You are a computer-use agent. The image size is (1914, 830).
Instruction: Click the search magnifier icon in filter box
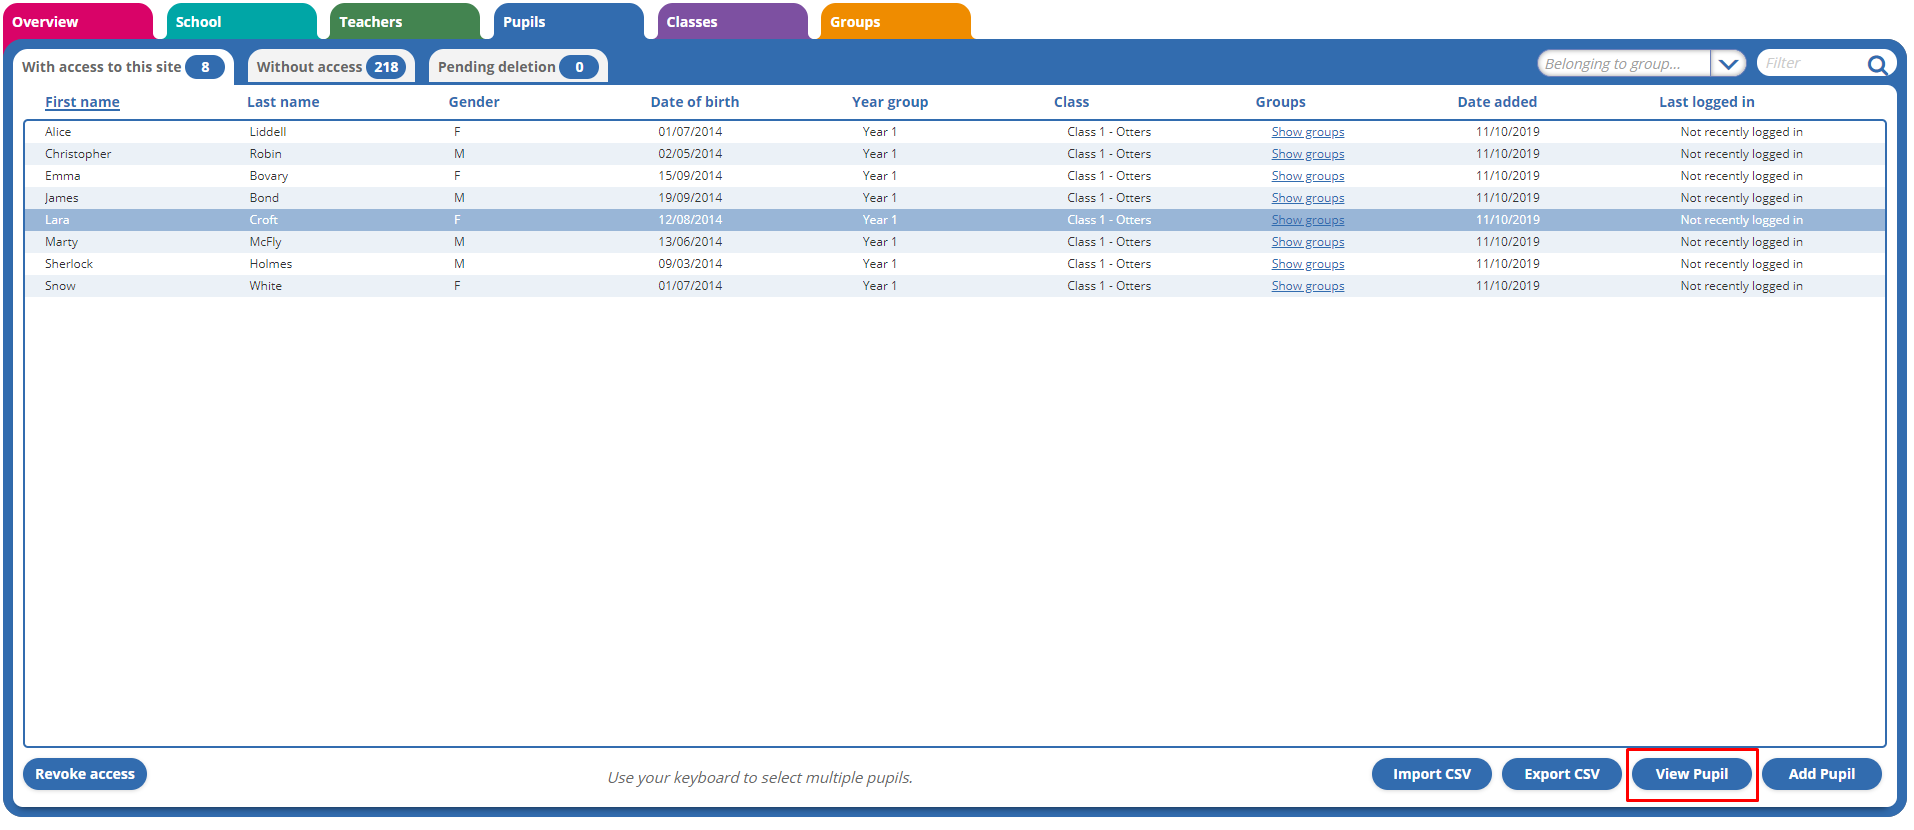(x=1877, y=65)
